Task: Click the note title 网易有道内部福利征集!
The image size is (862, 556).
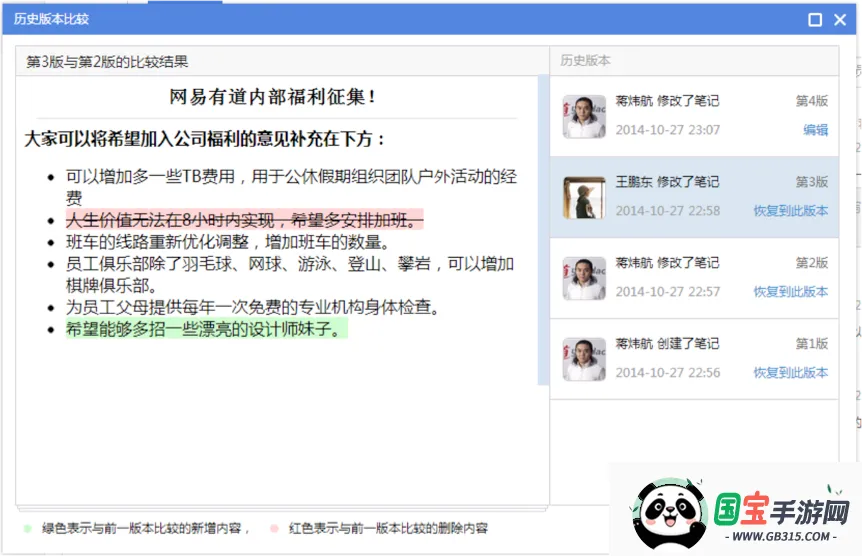Action: 273,97
